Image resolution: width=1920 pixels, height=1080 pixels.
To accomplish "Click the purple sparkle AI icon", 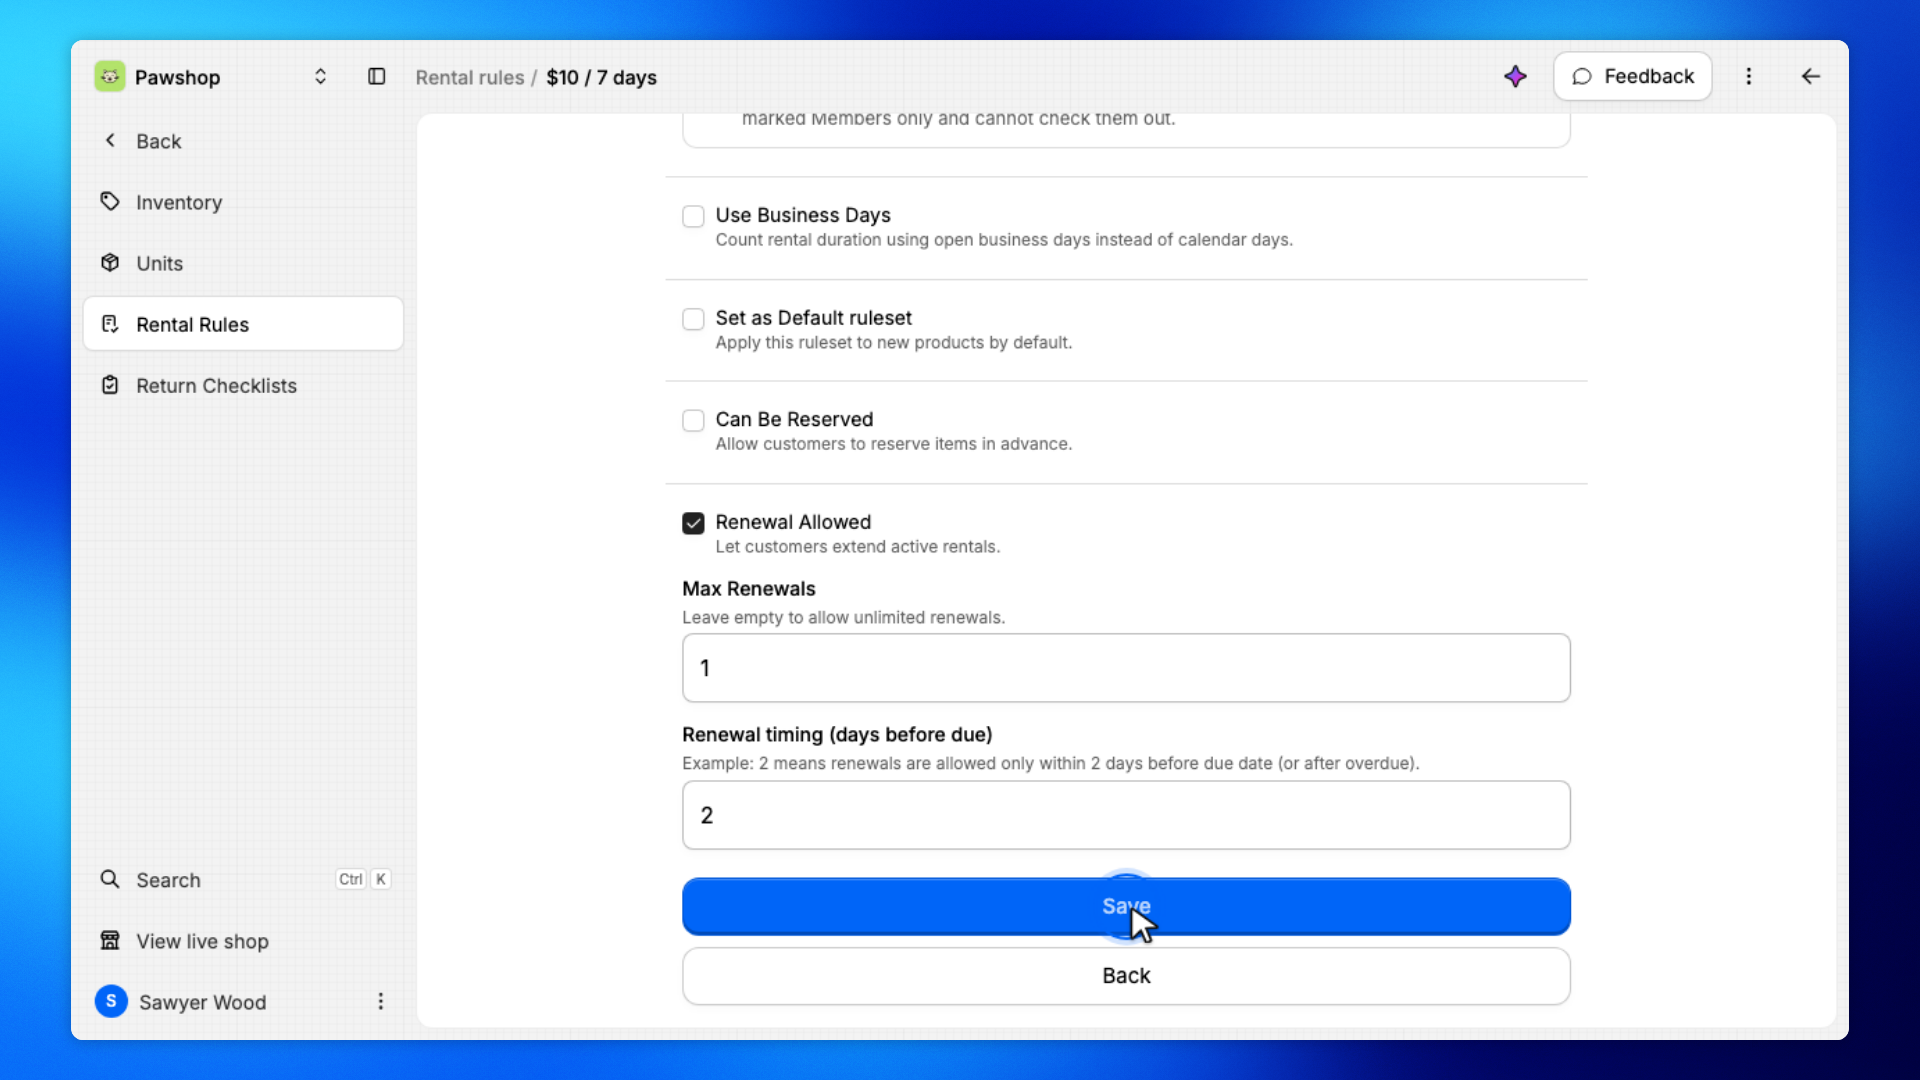I will click(1515, 77).
